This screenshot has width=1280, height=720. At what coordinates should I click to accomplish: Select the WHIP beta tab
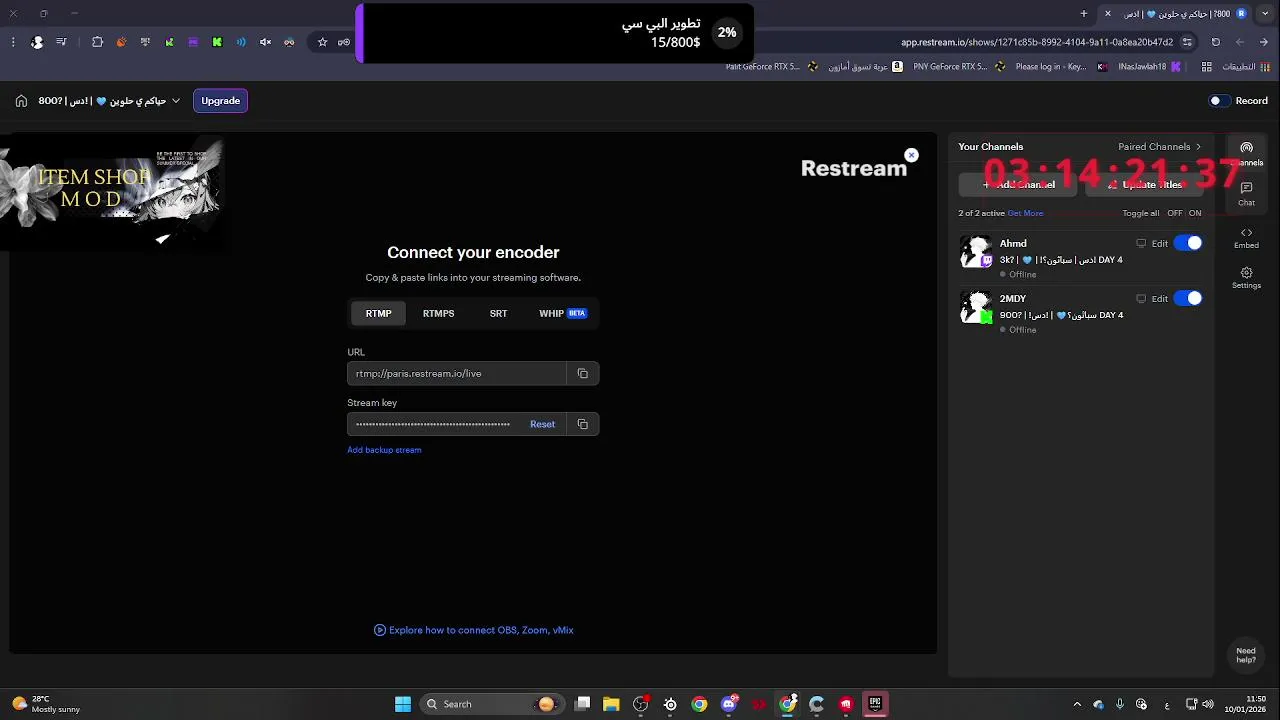[x=563, y=313]
